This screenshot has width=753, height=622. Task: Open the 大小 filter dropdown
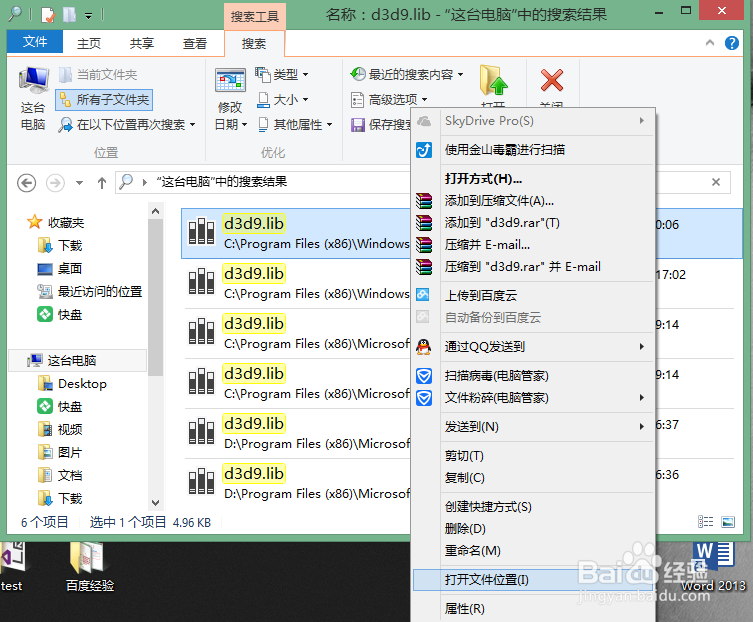point(283,100)
